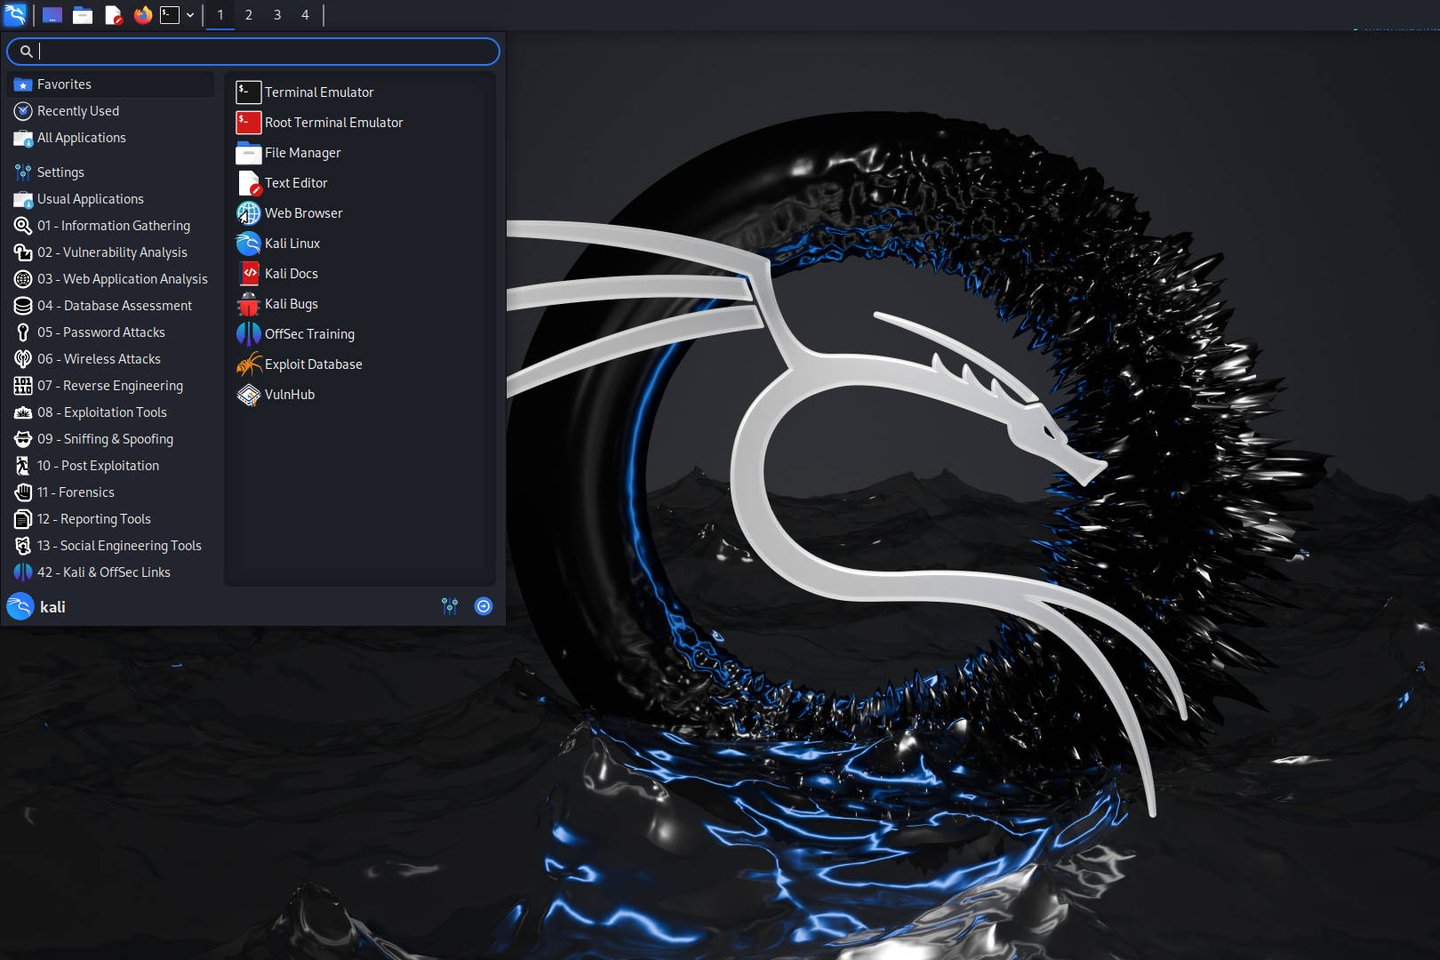Click the OffSec Training label
Image resolution: width=1440 pixels, height=960 pixels.
coord(310,334)
